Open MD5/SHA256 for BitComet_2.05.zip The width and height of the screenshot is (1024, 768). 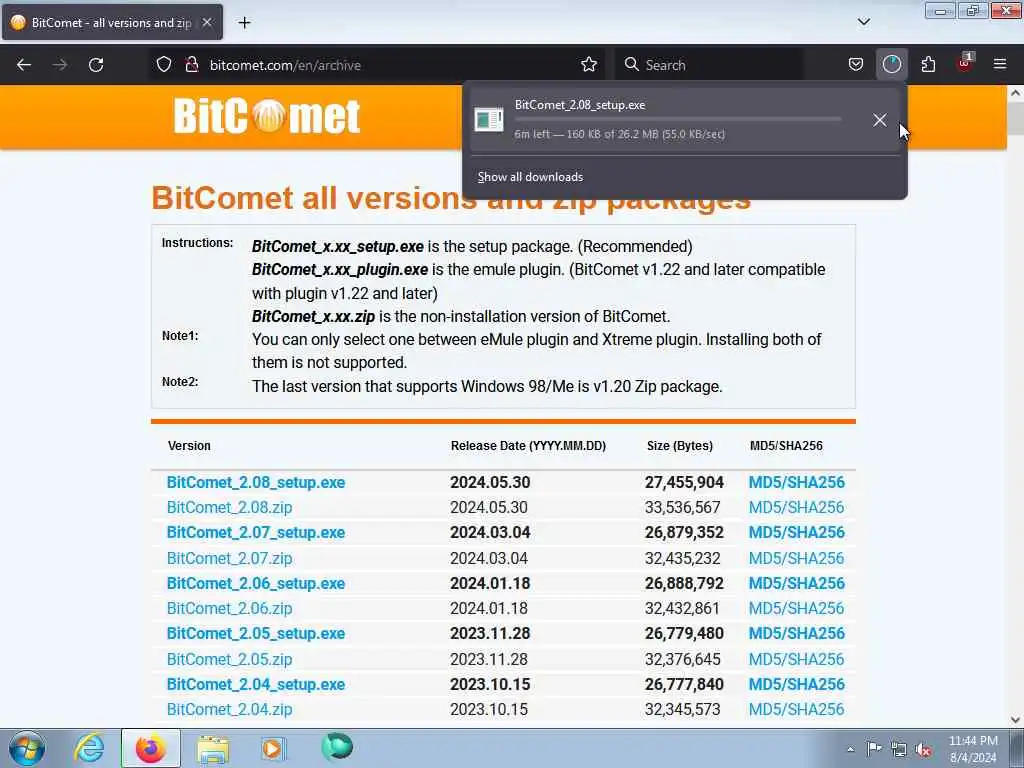(797, 660)
